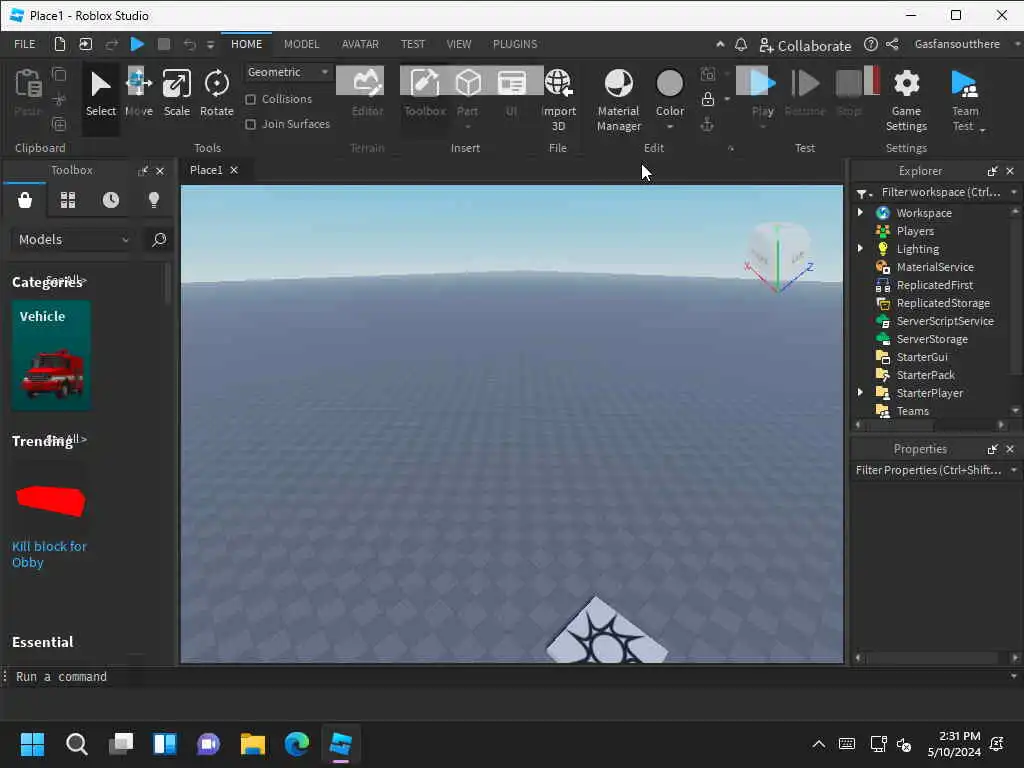Open the Terrain Editor

[x=367, y=93]
